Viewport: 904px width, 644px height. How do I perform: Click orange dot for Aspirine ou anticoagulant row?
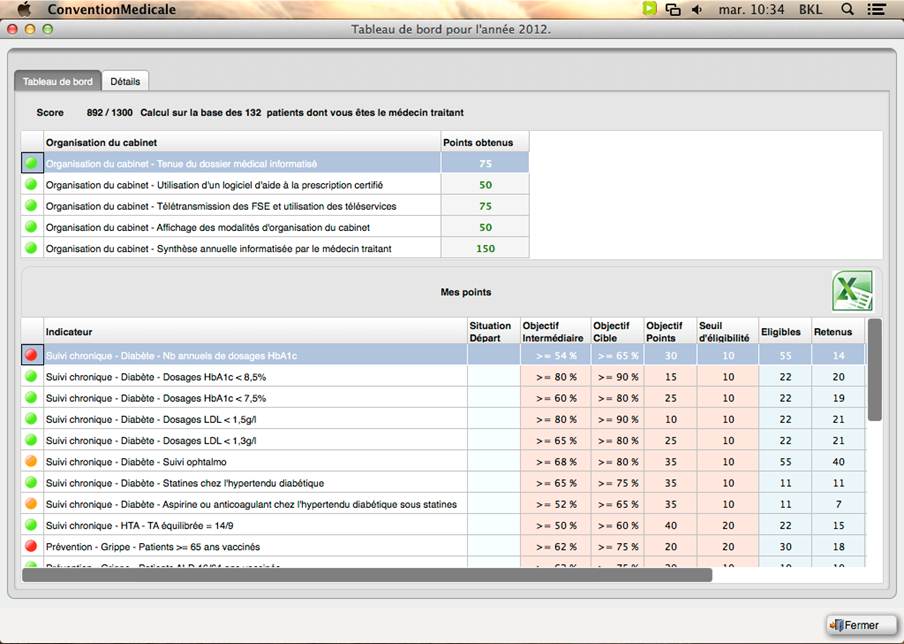tap(32, 503)
